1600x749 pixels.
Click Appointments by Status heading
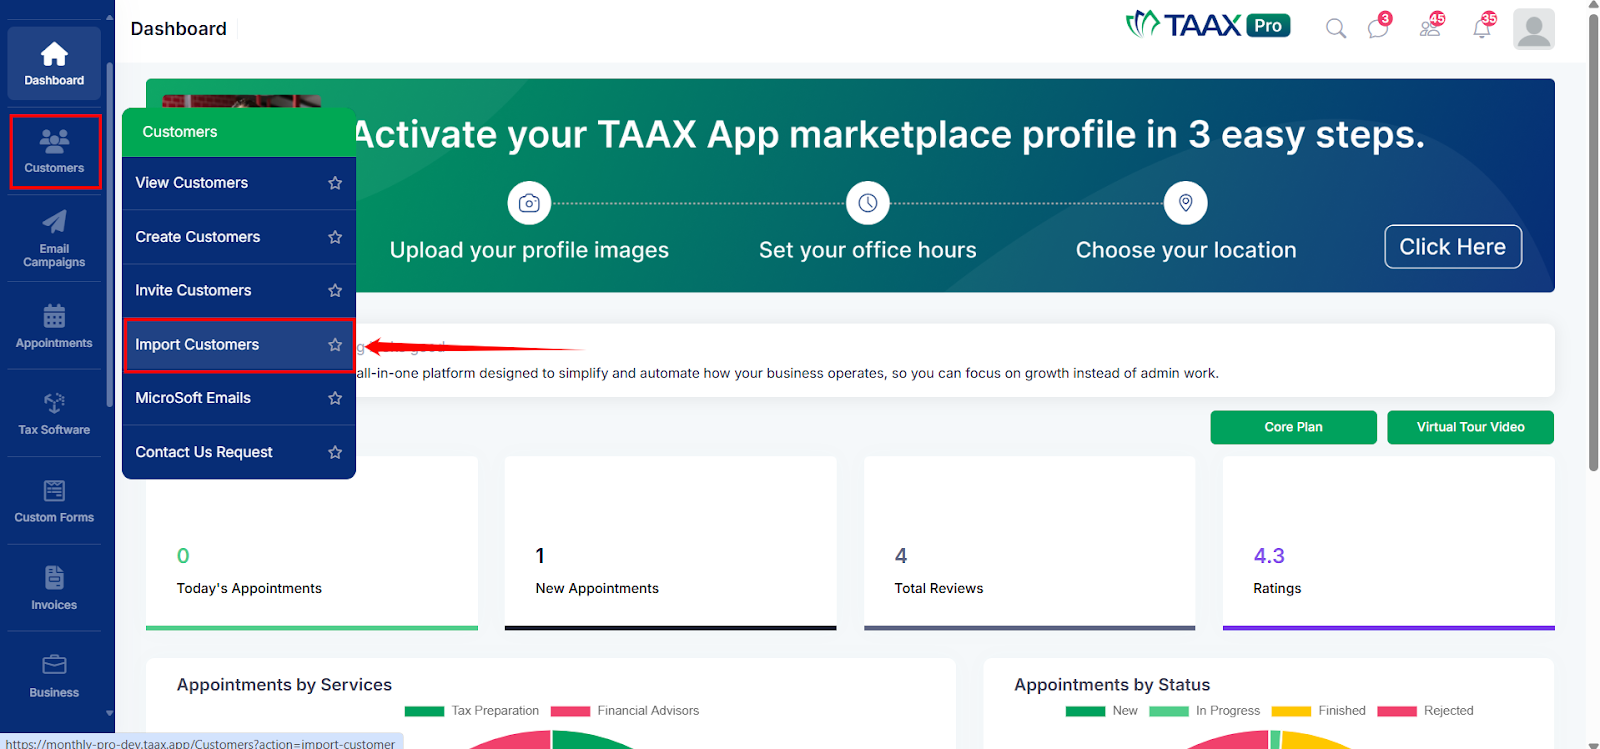pos(1112,685)
